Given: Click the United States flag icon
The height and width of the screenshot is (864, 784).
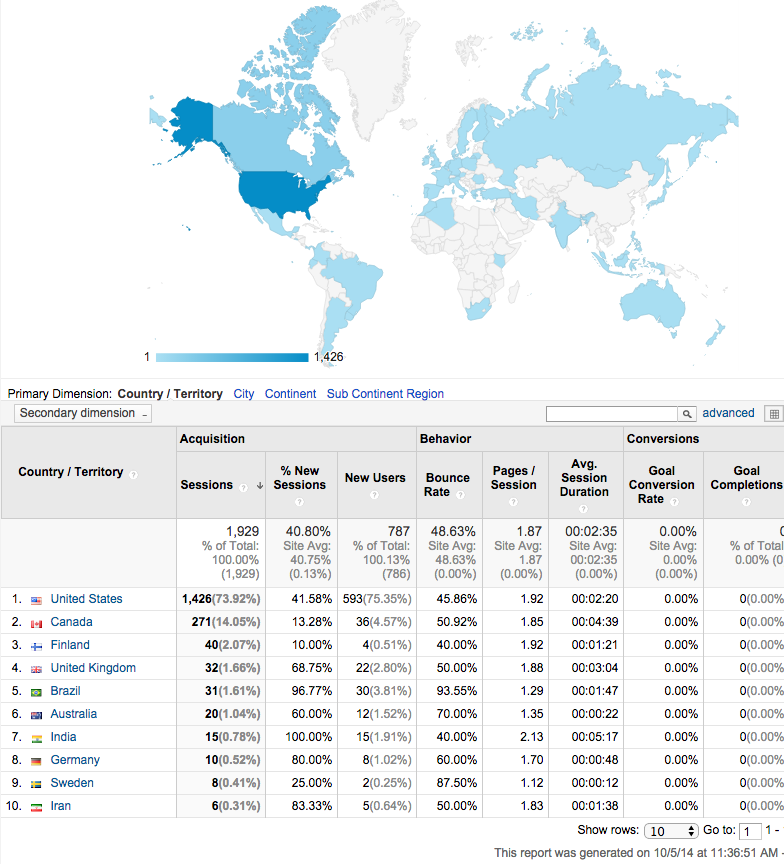Looking at the screenshot, I should pyautogui.click(x=36, y=601).
